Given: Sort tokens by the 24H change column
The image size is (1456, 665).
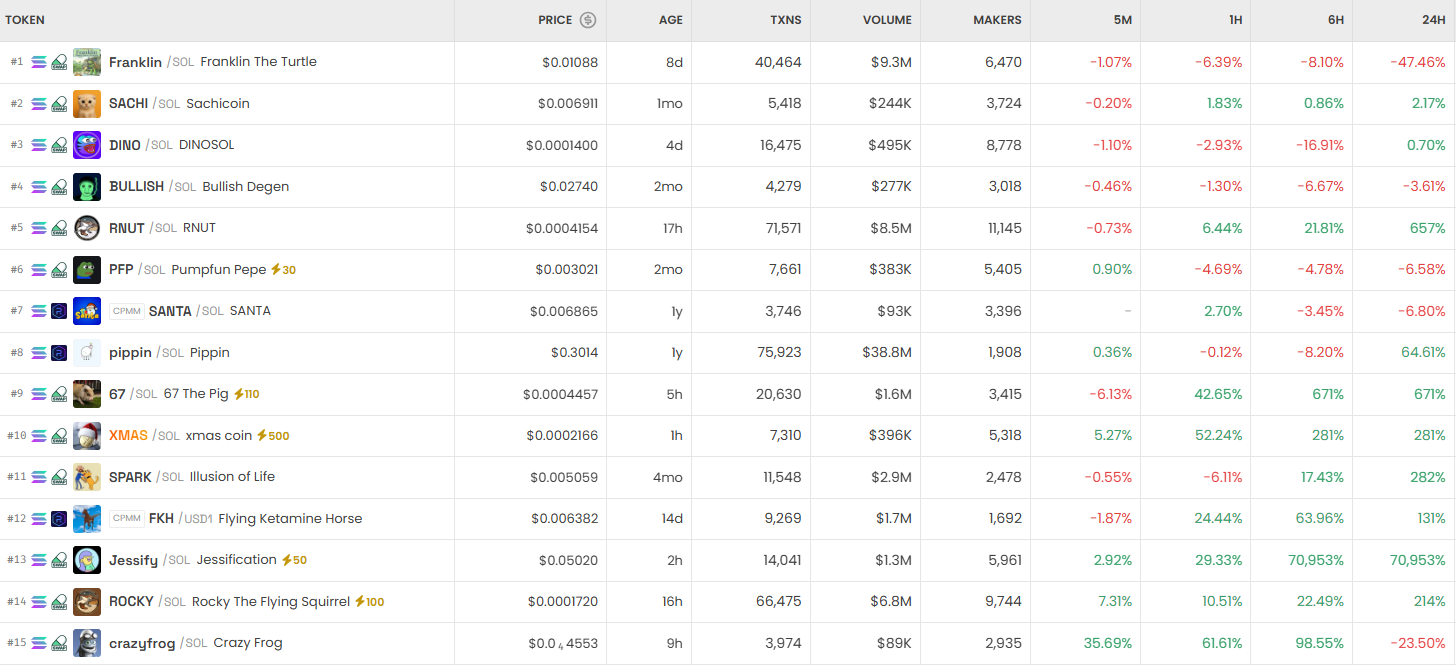Looking at the screenshot, I should tap(1431, 20).
